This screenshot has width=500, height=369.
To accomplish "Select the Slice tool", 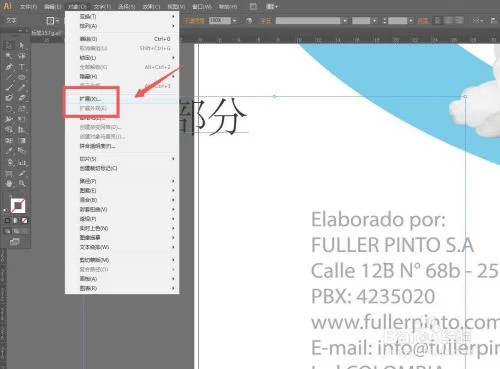I will tap(22, 173).
